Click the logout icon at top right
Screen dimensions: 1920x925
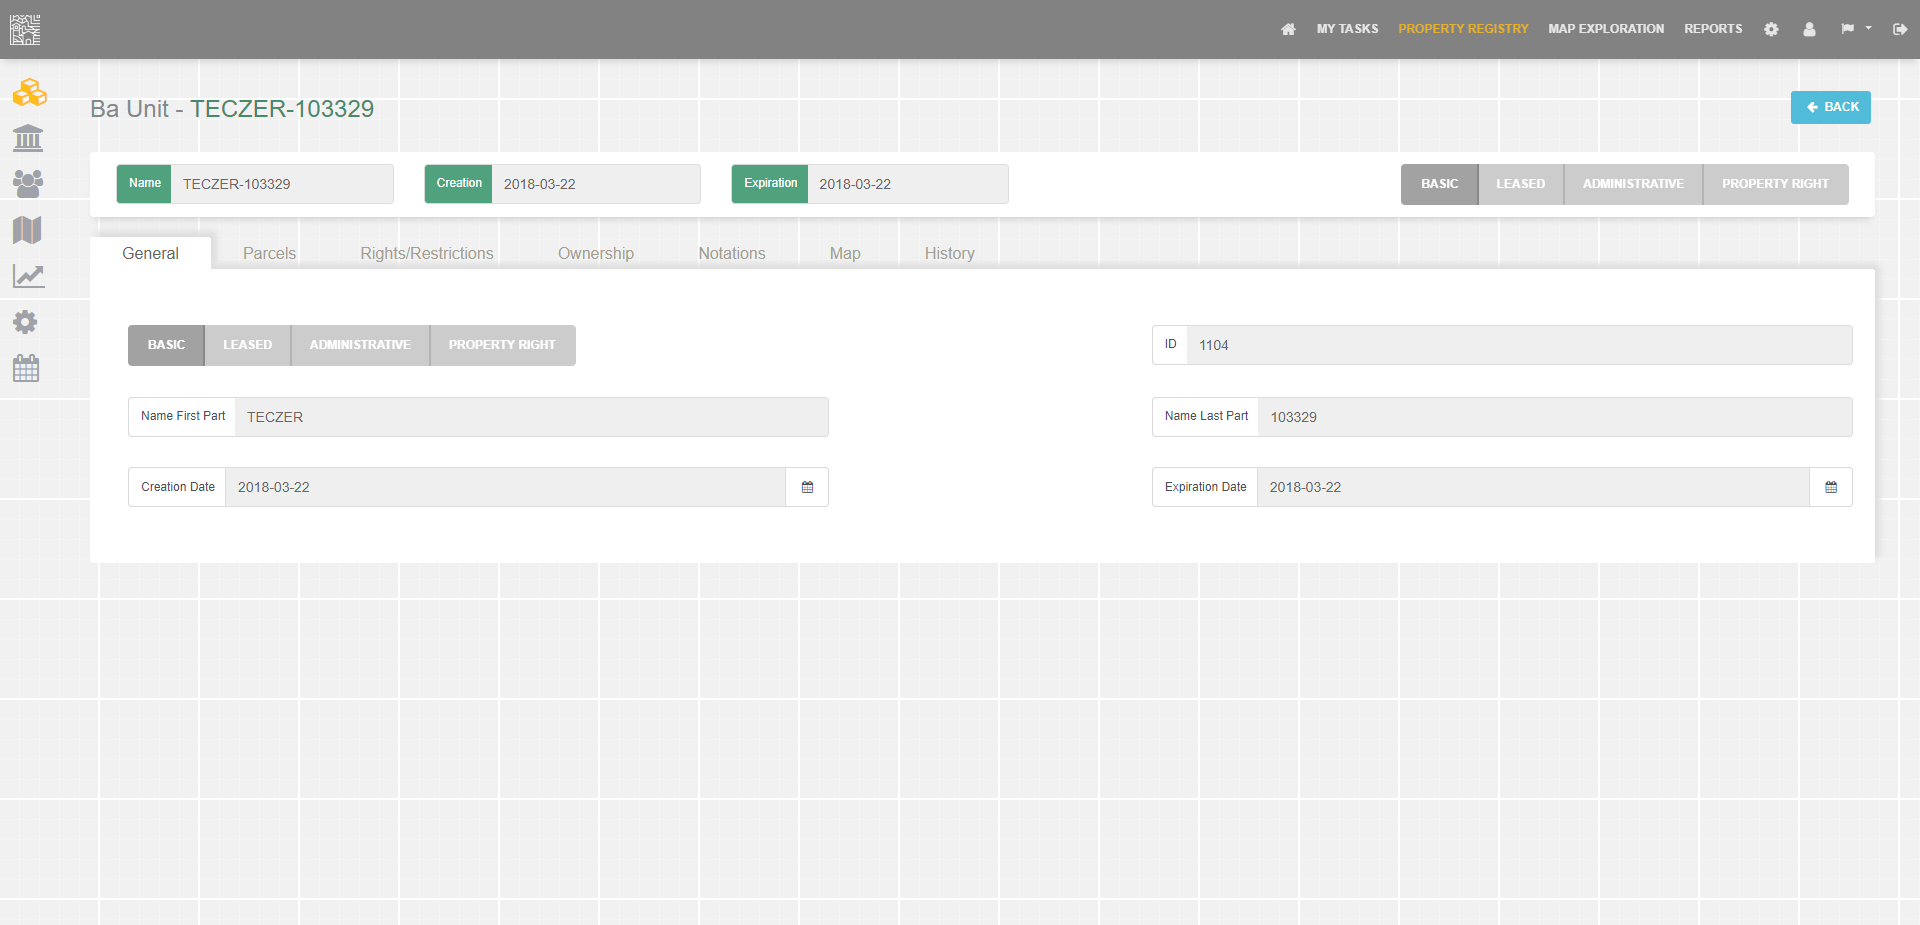[x=1900, y=29]
